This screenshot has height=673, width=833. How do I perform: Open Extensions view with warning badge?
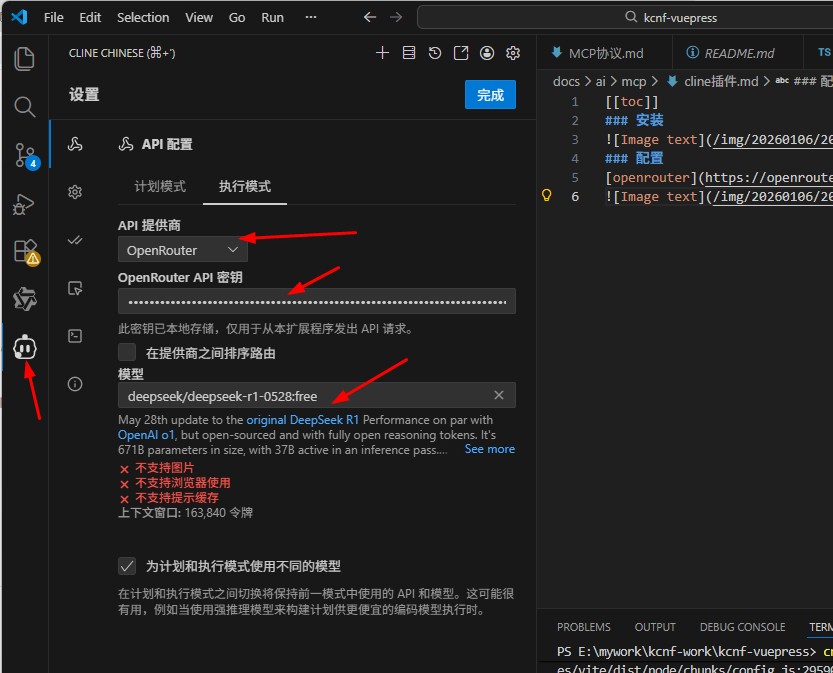pos(26,251)
